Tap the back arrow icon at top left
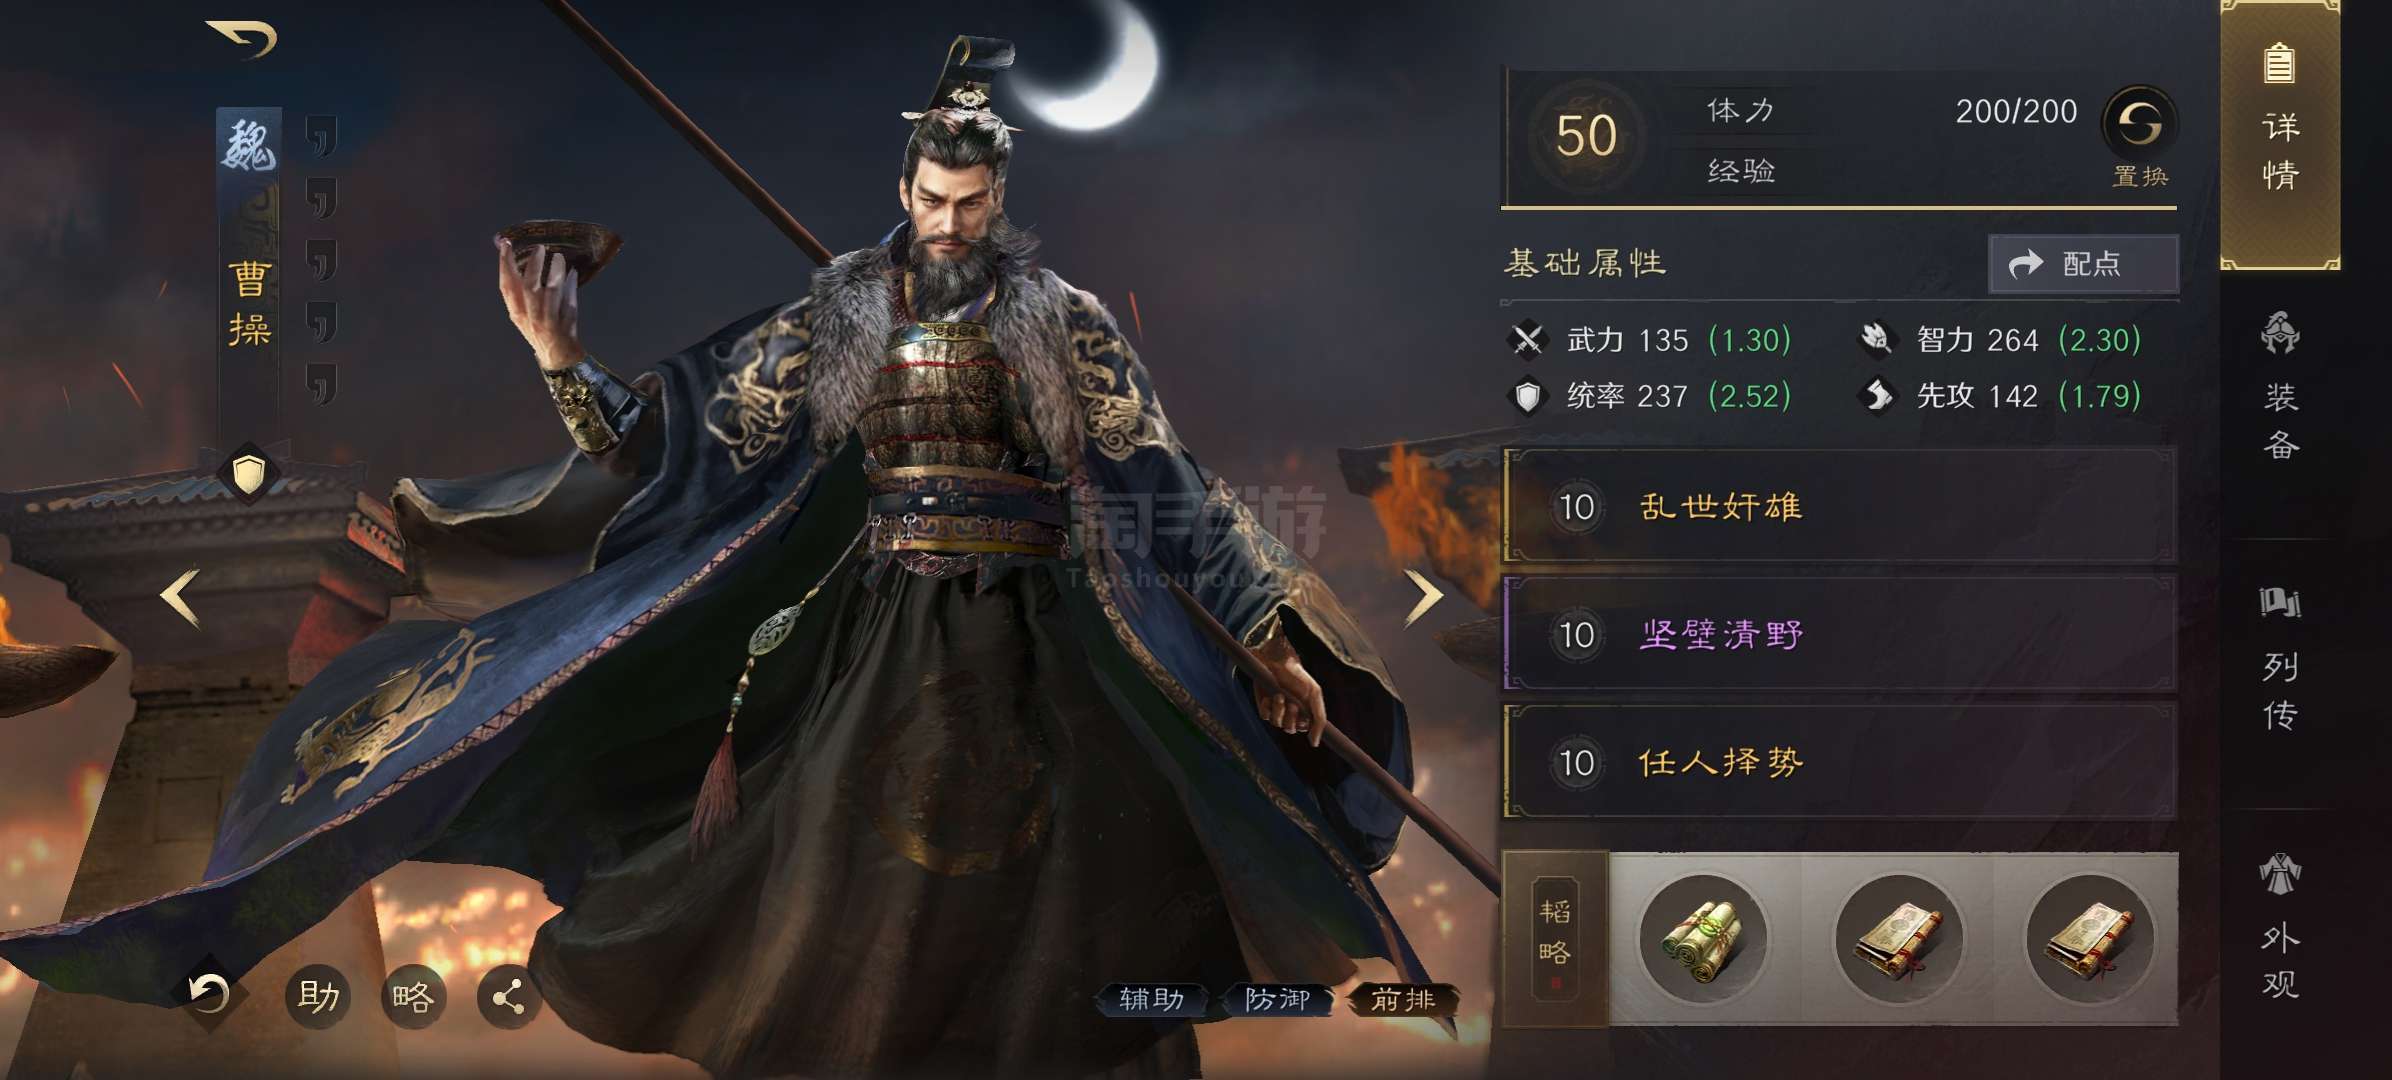Screen dimensions: 2392x1080 click(241, 39)
